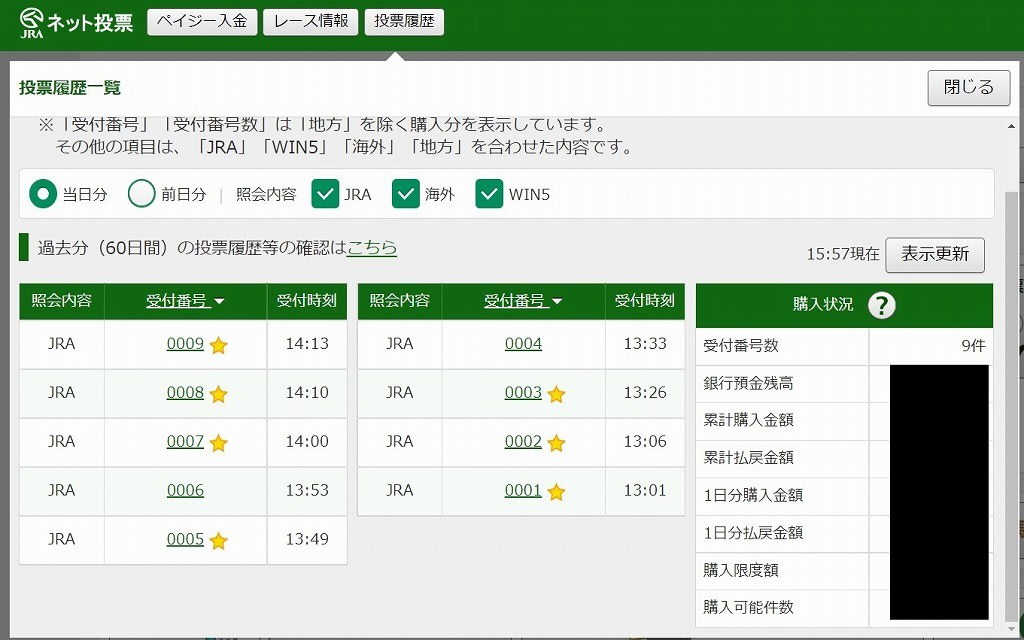Click the 購入限度額 row label
Image resolution: width=1024 pixels, height=640 pixels.
coord(741,570)
